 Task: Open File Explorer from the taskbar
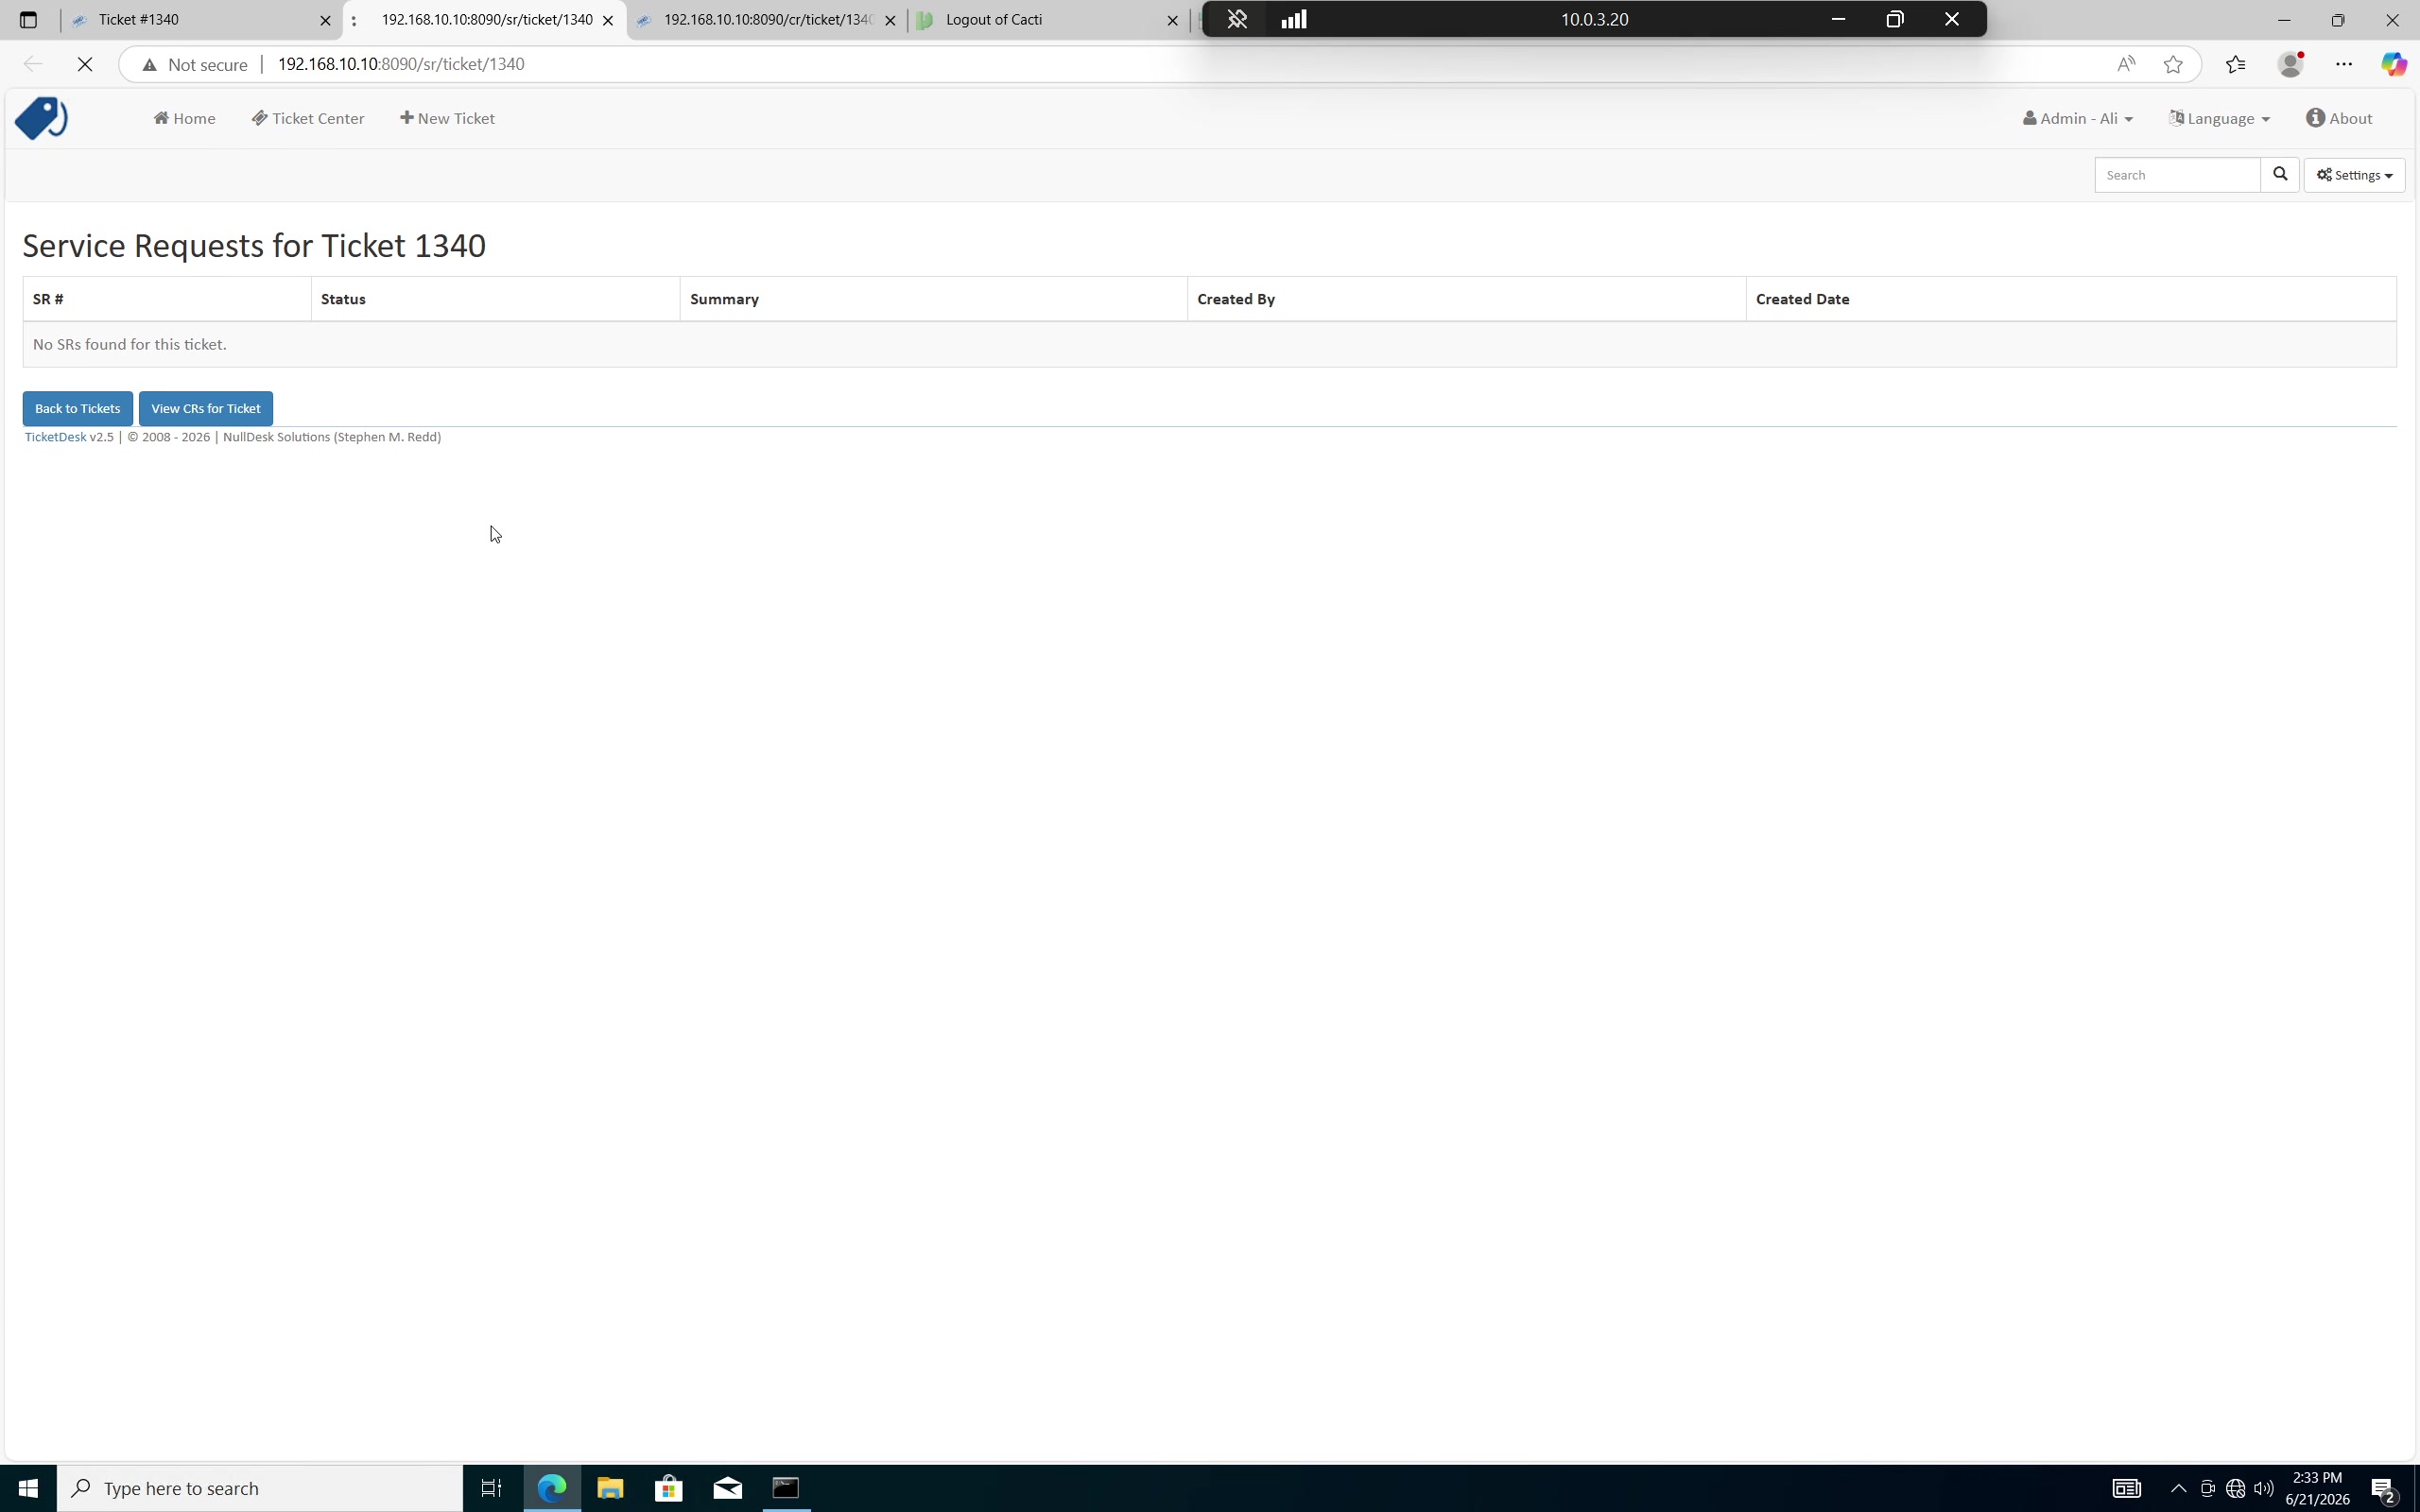(610, 1488)
